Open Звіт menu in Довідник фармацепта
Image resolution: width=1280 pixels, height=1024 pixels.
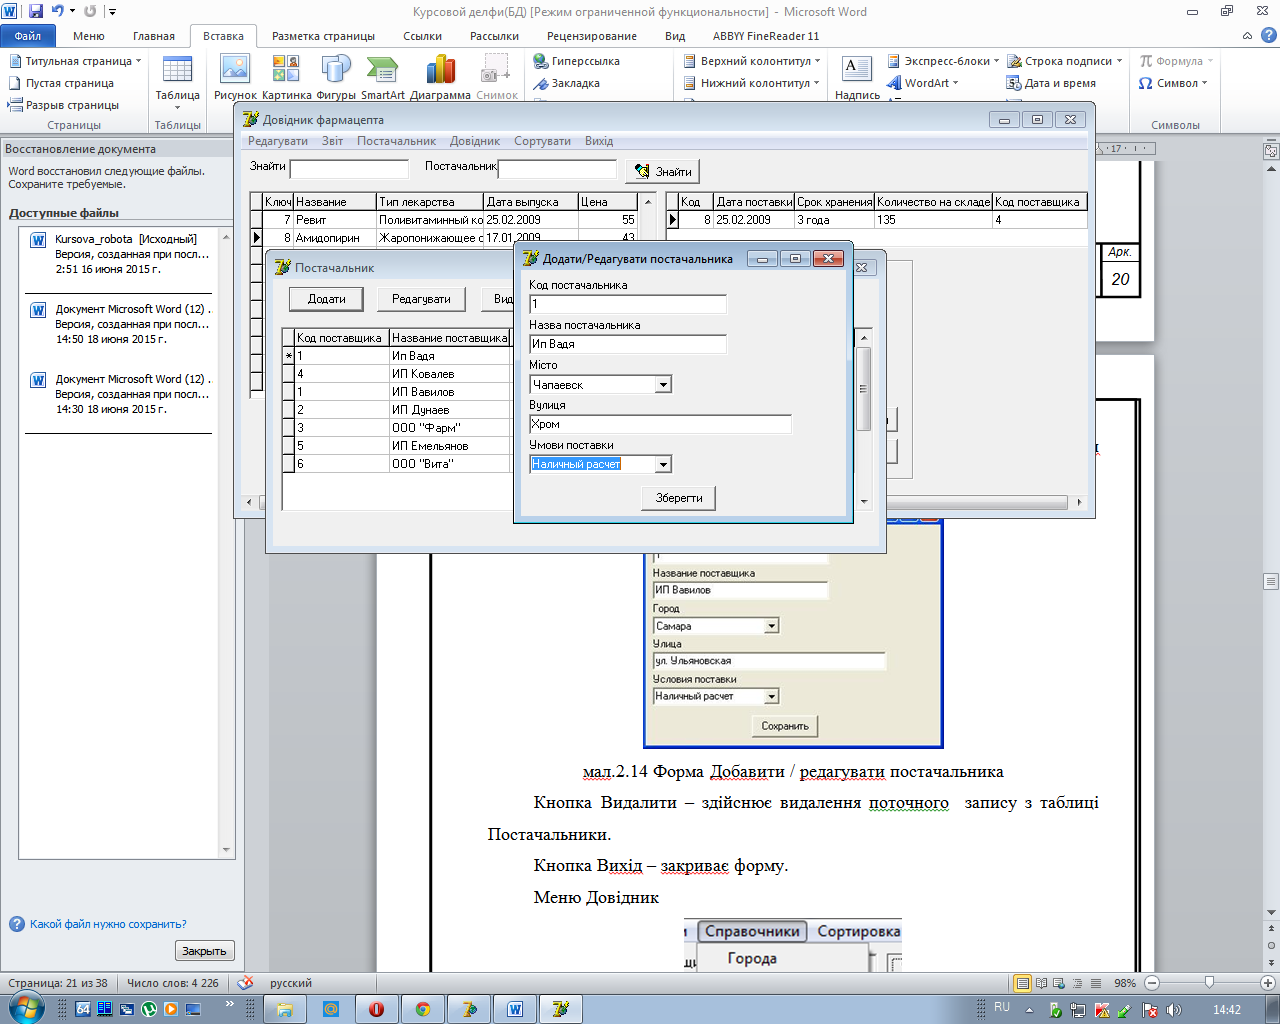(332, 141)
